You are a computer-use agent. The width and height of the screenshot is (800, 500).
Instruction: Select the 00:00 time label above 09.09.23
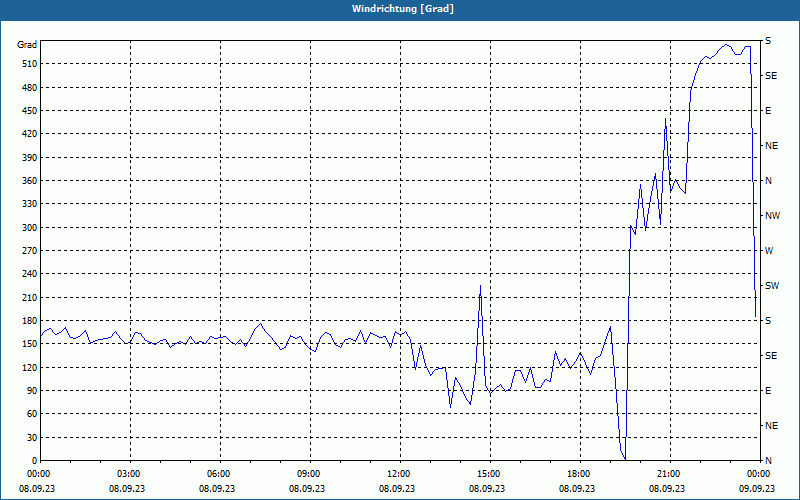pyautogui.click(x=760, y=473)
